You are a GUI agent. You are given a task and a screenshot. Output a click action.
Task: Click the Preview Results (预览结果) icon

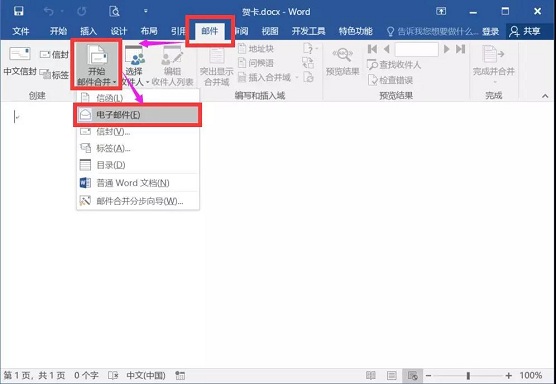point(343,55)
